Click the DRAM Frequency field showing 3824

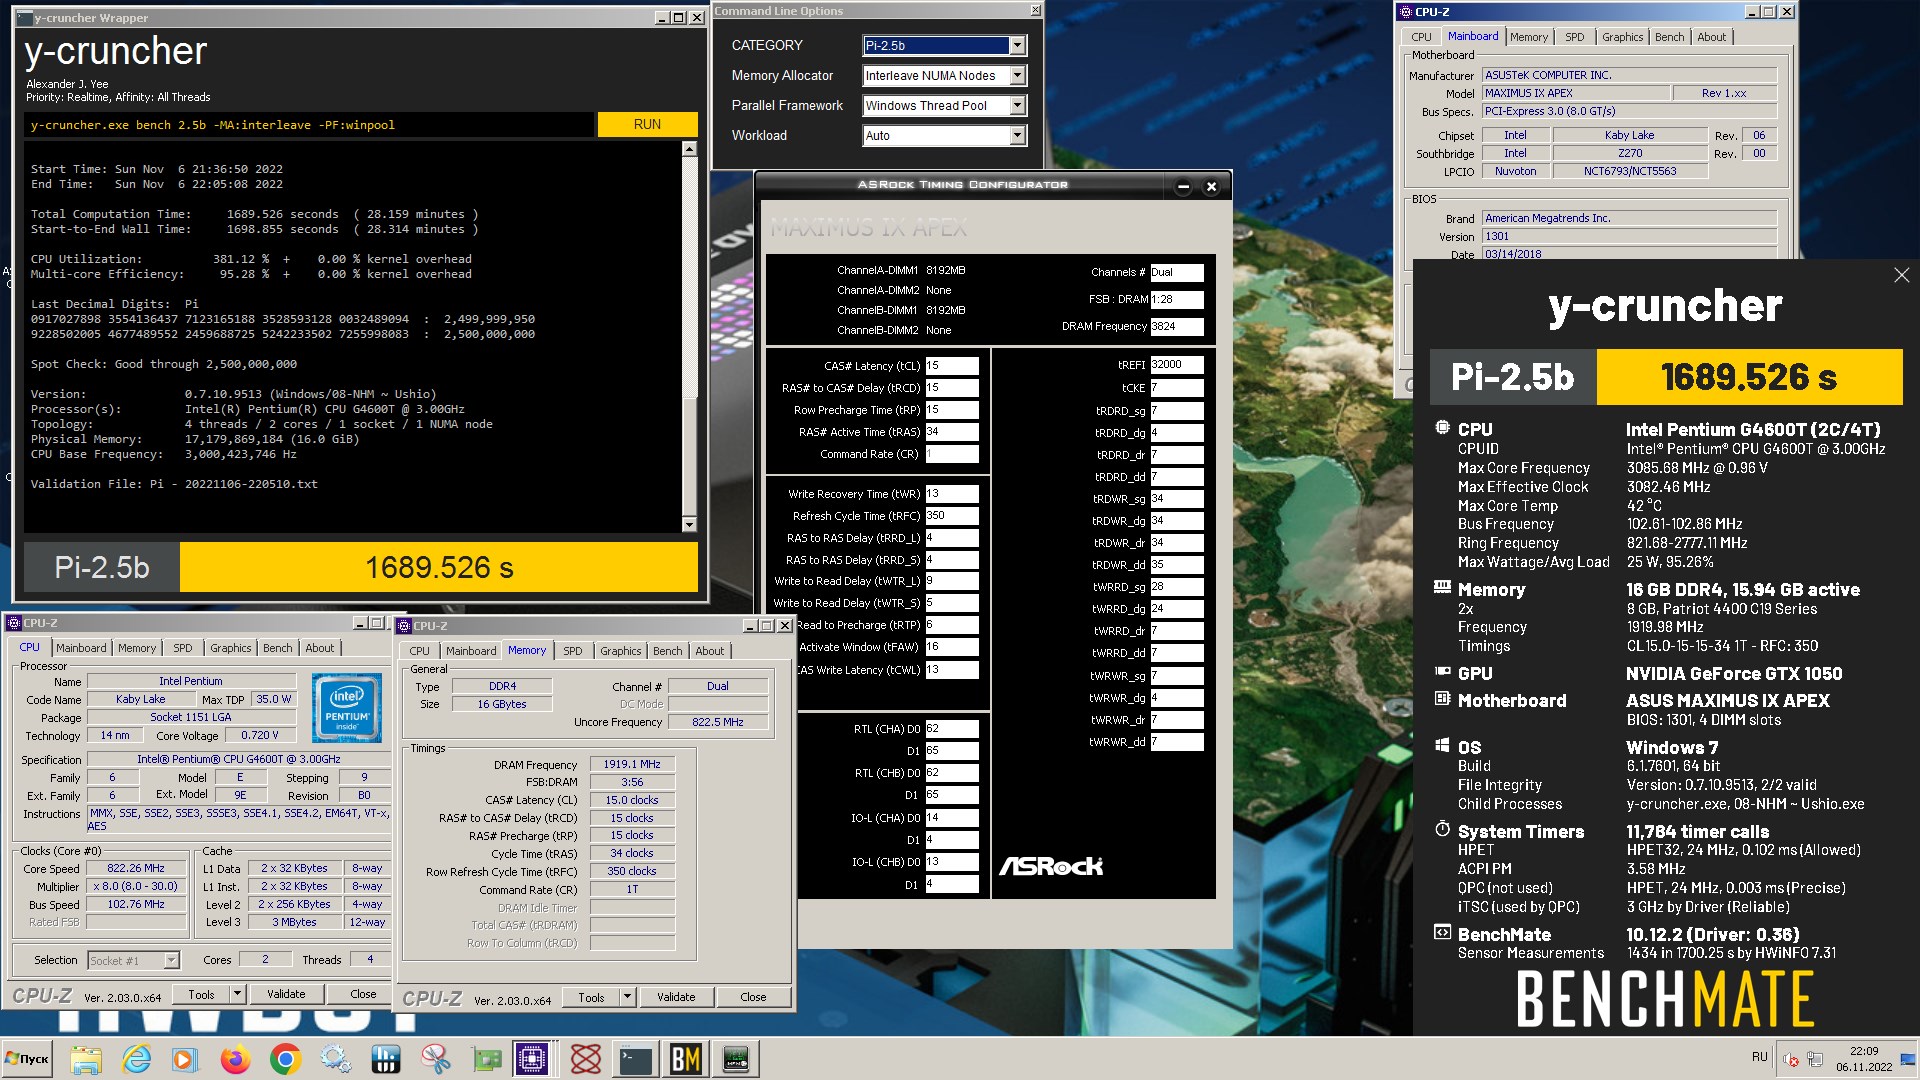click(1176, 327)
